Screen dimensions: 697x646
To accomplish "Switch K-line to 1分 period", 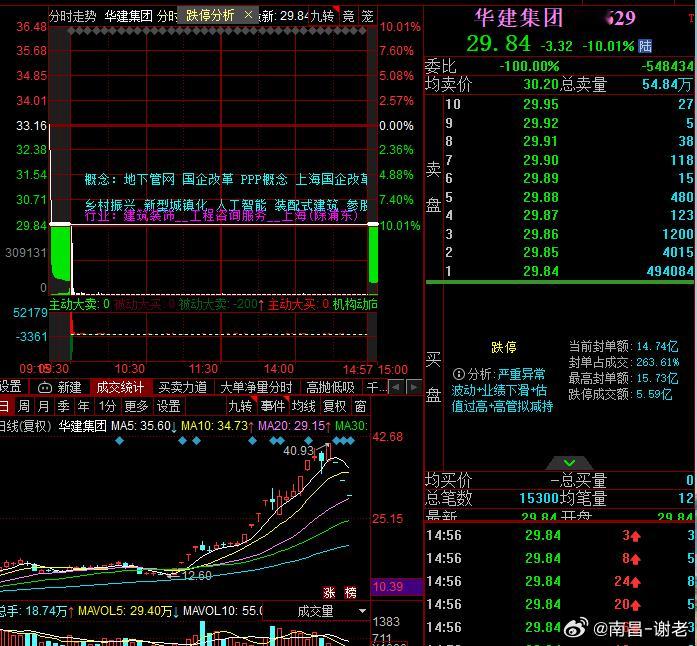I will tap(107, 406).
